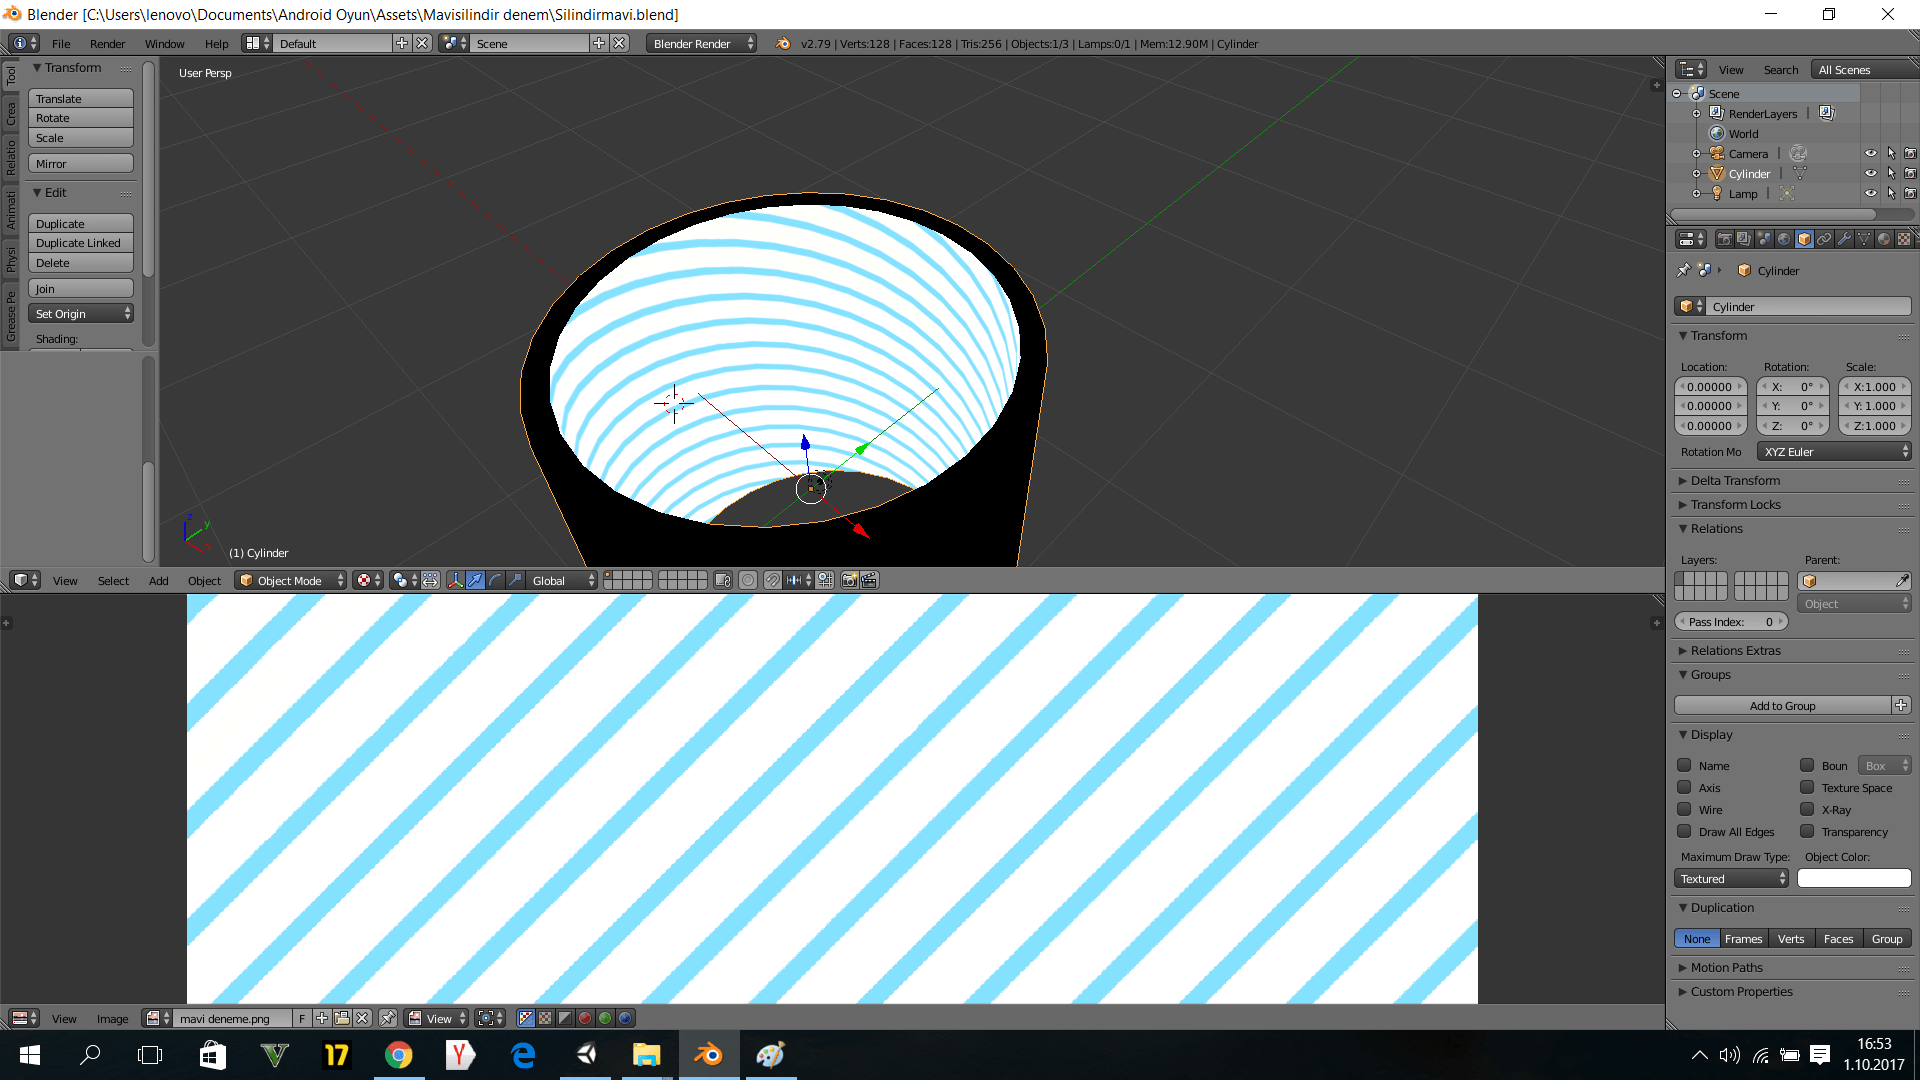Open the Rotation Mode XYZ Euler dropdown
1920x1080 pixels.
pyautogui.click(x=1833, y=451)
